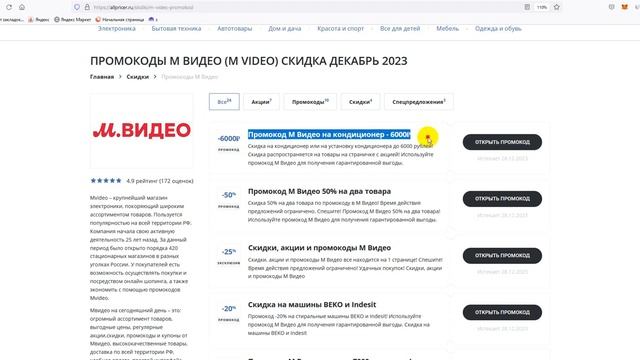The image size is (640, 360).
Task: Click the page heading ПРОМОКОДЫ М ВИДЕО
Action: pyautogui.click(x=249, y=61)
